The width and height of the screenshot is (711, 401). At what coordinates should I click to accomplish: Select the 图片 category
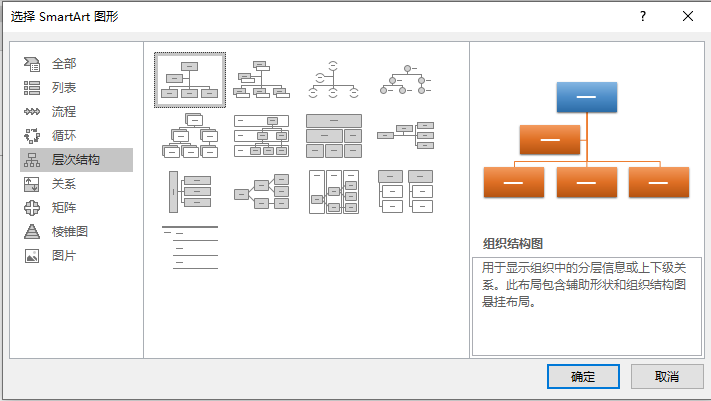click(76, 256)
